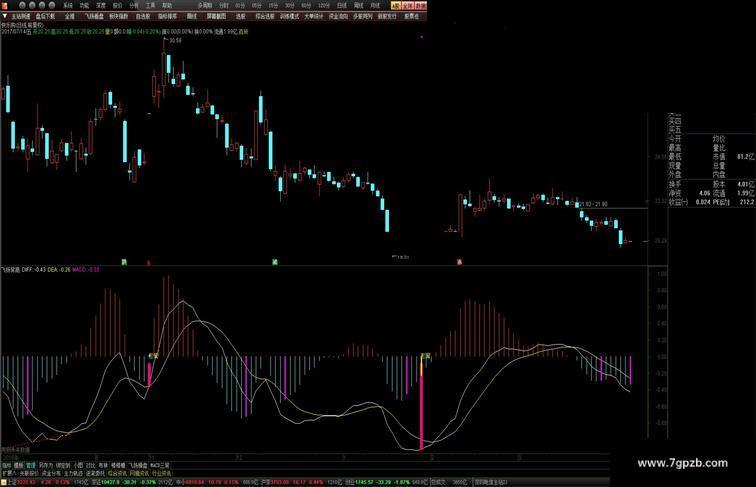This screenshot has width=756, height=487.
Task: Click the 21.62 - 21.00 price range label
Action: 593,204
